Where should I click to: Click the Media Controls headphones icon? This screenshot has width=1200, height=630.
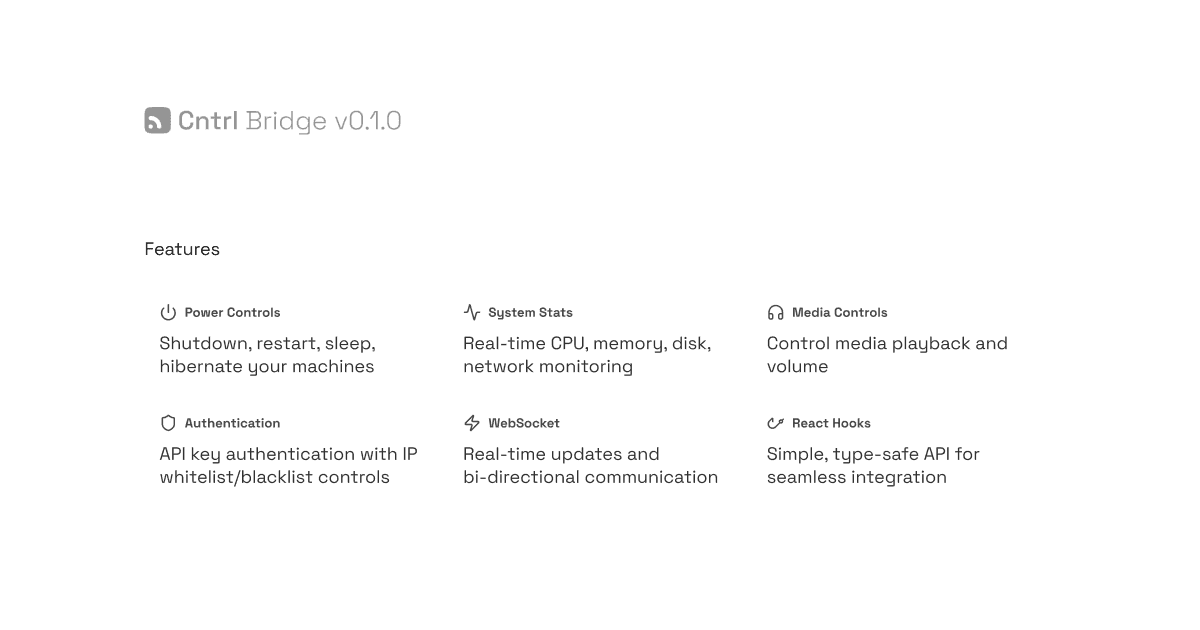point(776,313)
